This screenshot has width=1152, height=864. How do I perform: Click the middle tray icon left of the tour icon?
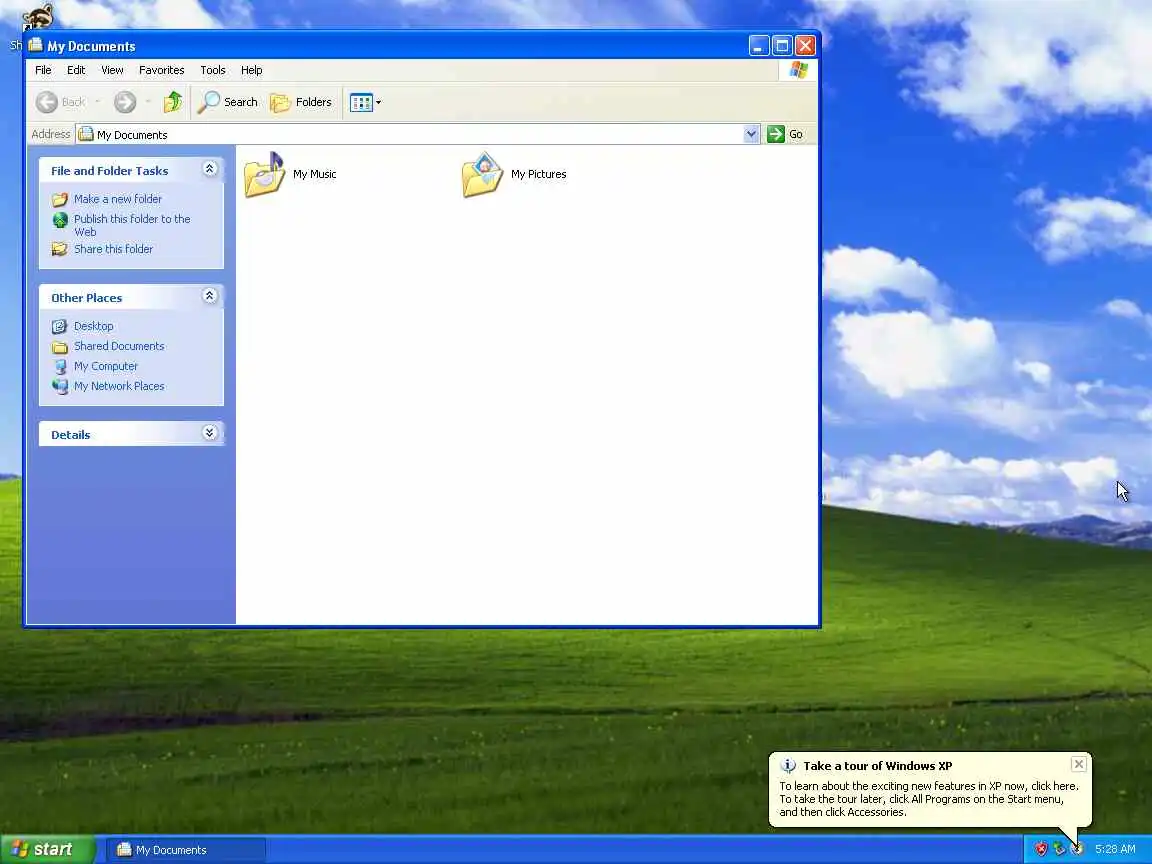coord(1059,849)
